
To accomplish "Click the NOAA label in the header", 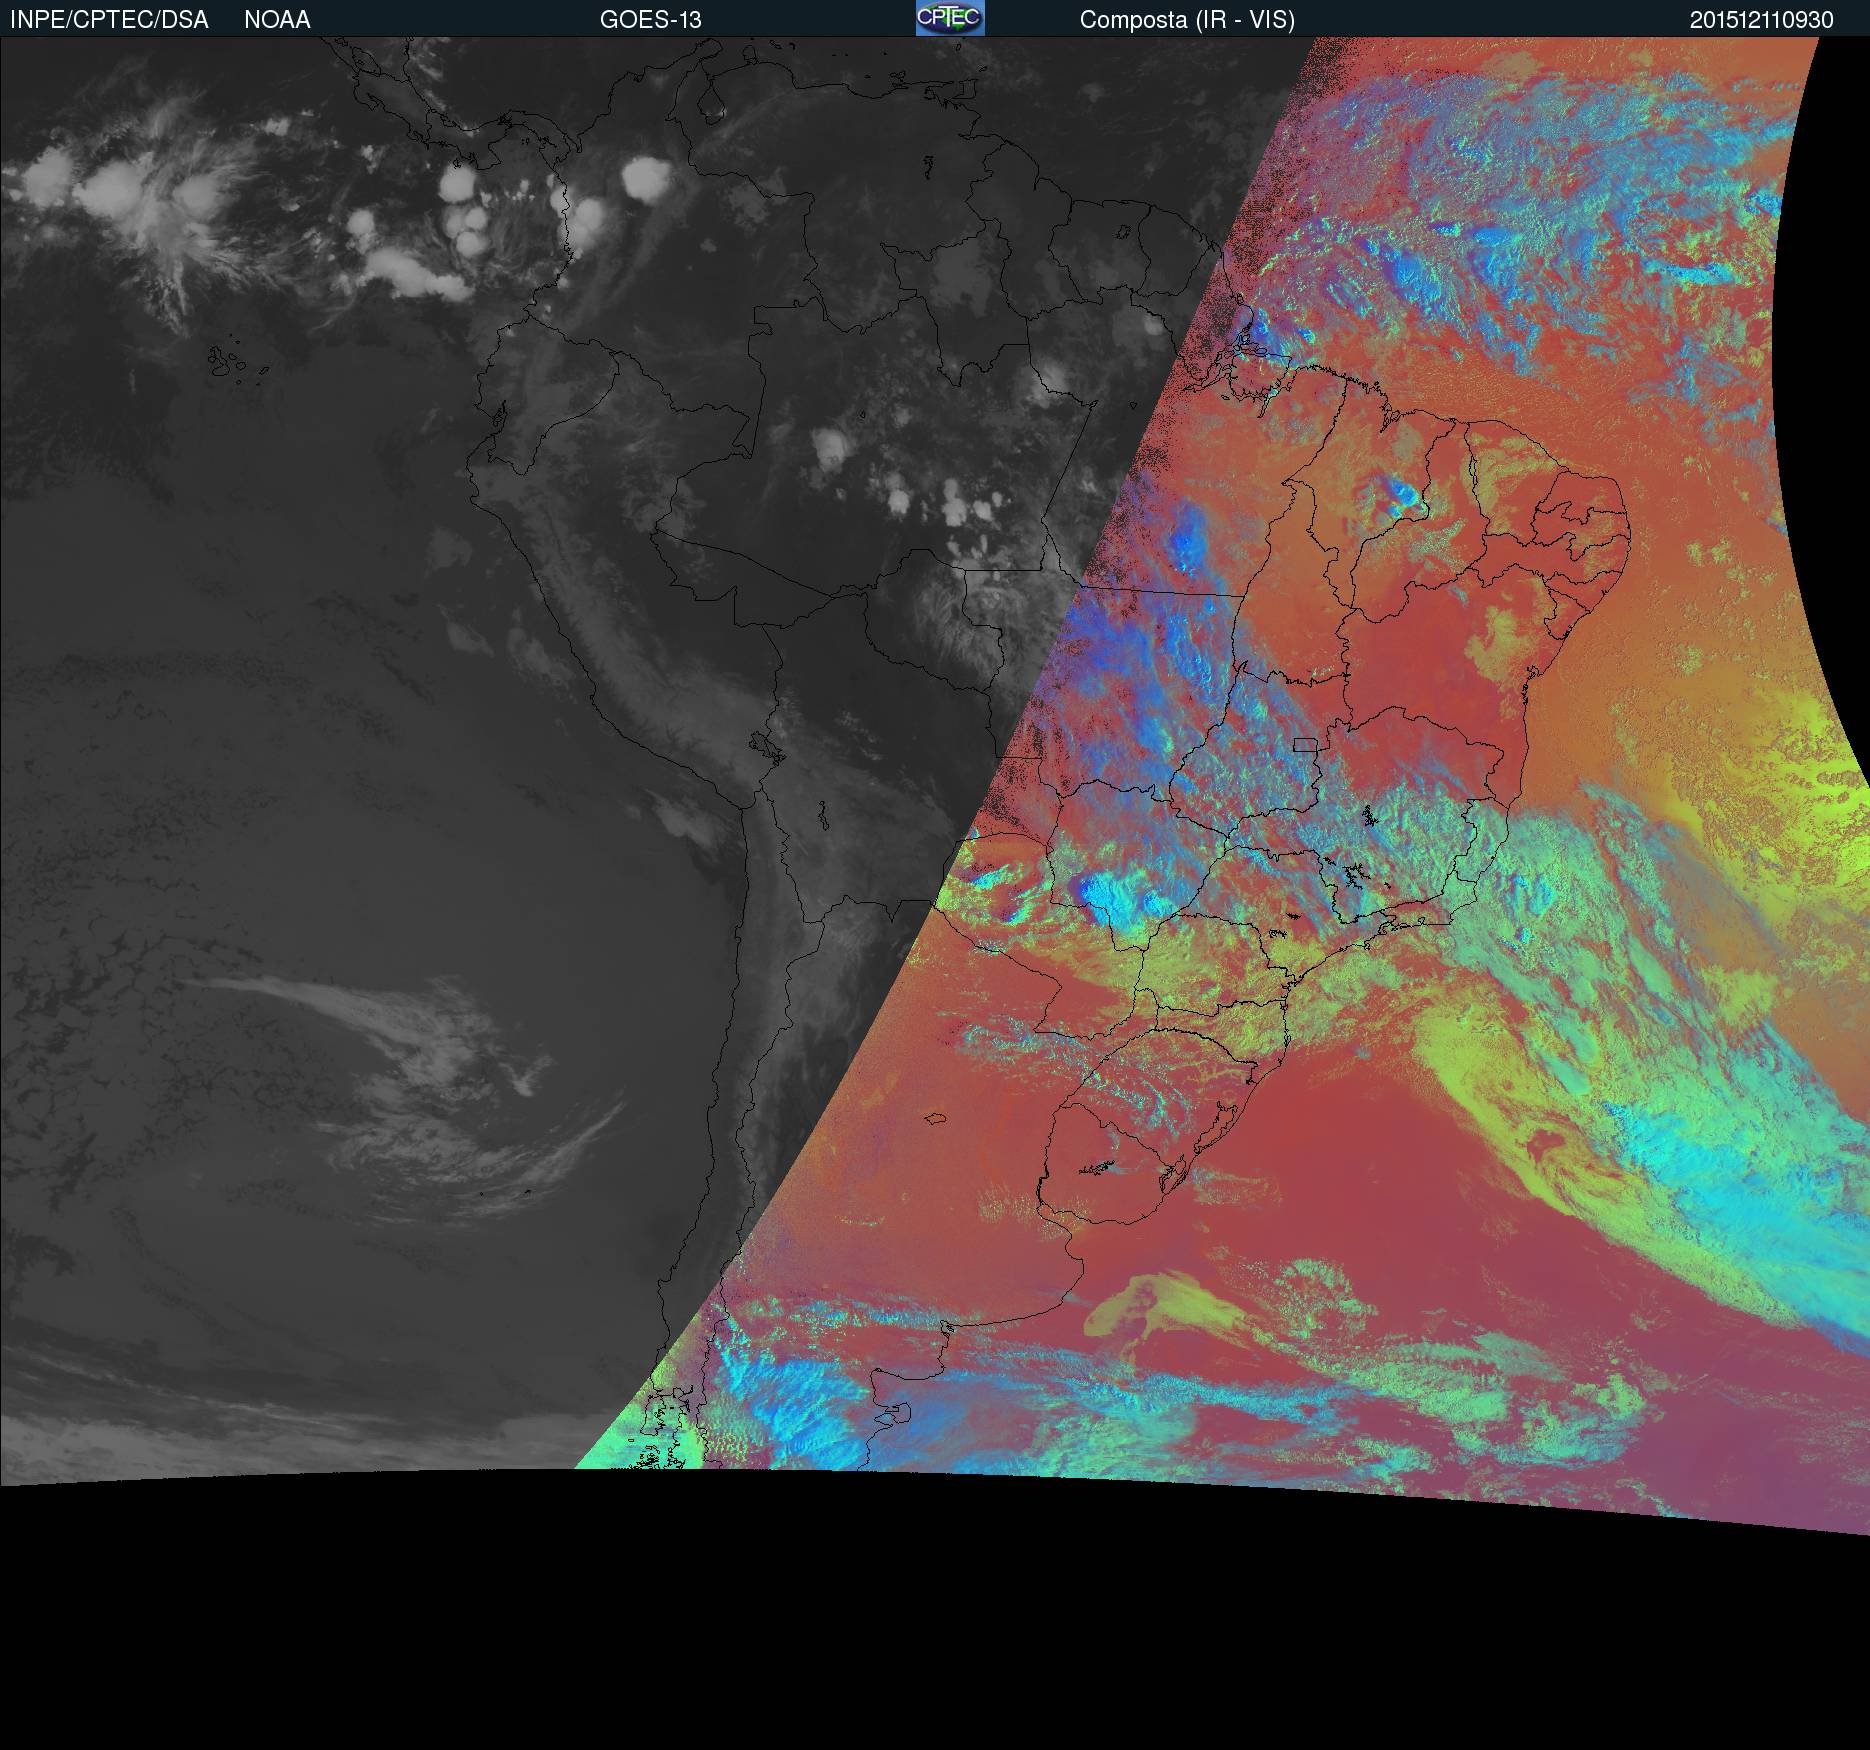I will pos(277,20).
